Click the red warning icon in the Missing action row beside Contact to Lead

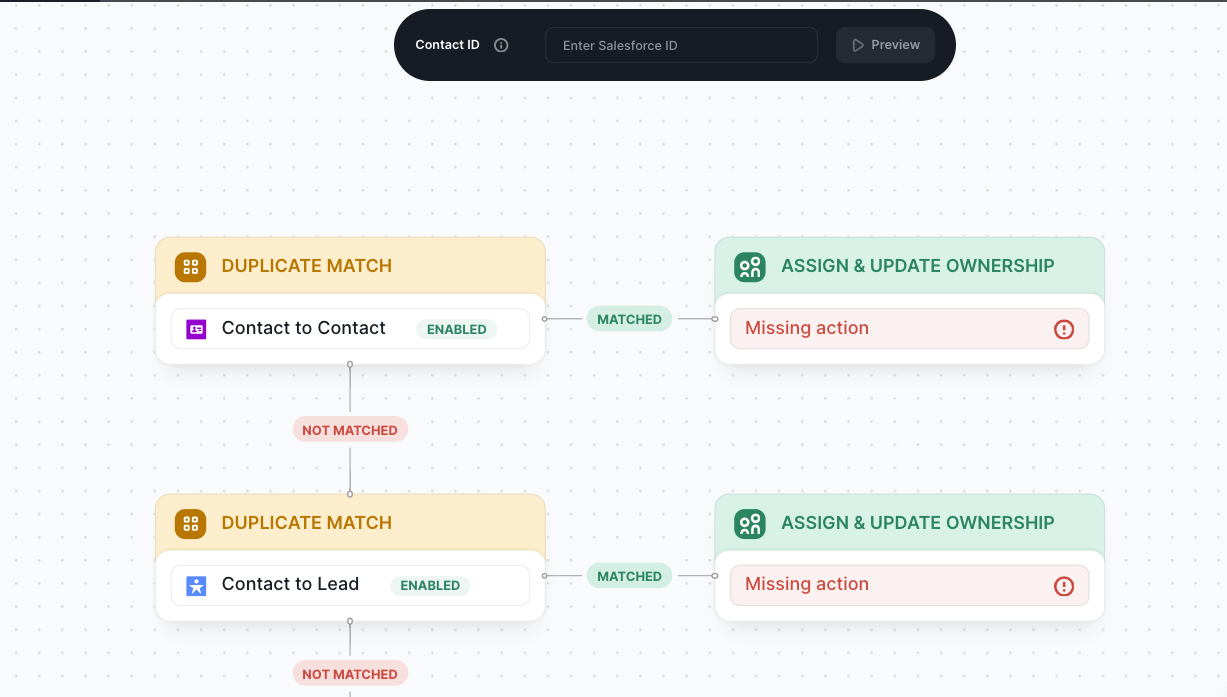pyautogui.click(x=1064, y=586)
